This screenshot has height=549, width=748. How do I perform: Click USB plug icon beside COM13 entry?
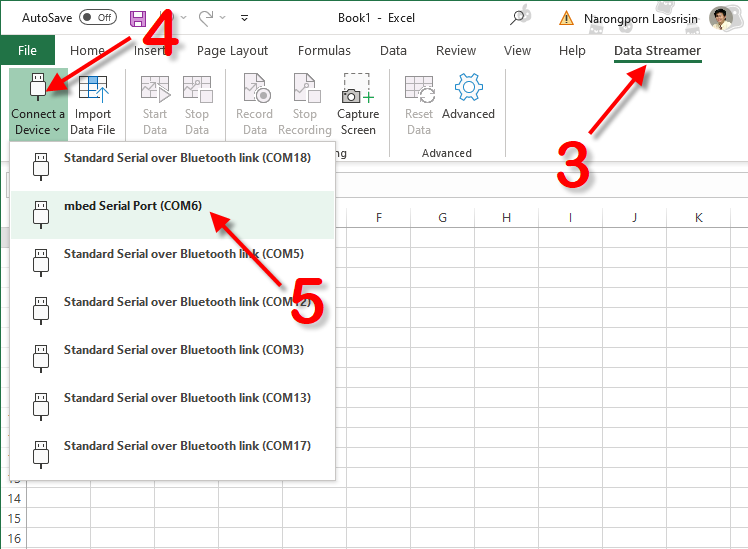(41, 406)
